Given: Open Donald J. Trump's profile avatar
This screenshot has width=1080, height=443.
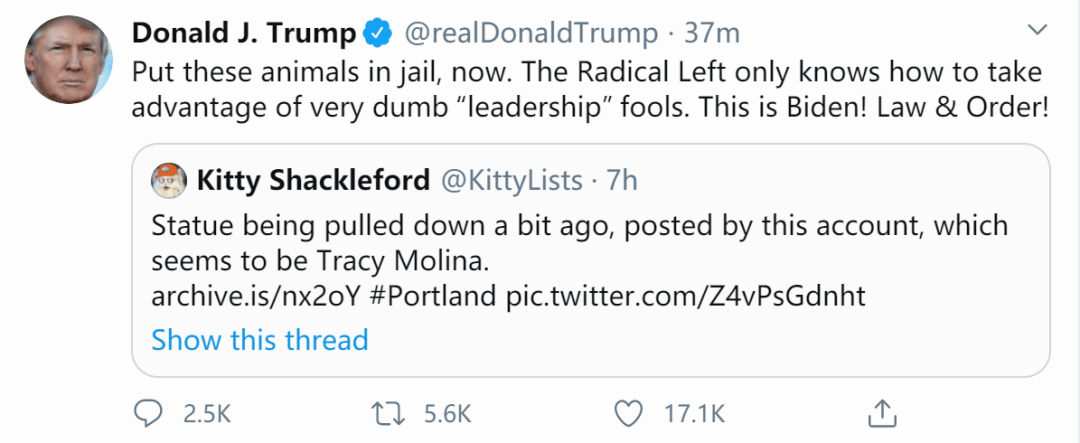Looking at the screenshot, I should tap(68, 58).
